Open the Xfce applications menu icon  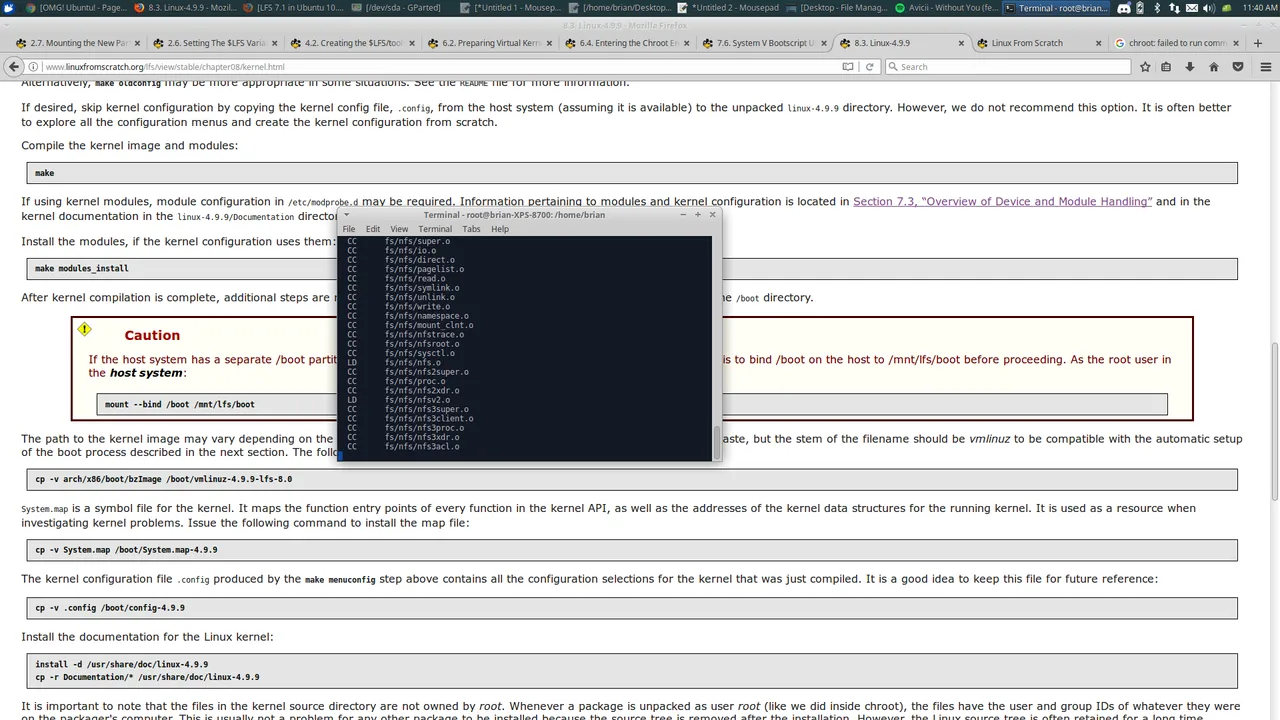[8, 8]
